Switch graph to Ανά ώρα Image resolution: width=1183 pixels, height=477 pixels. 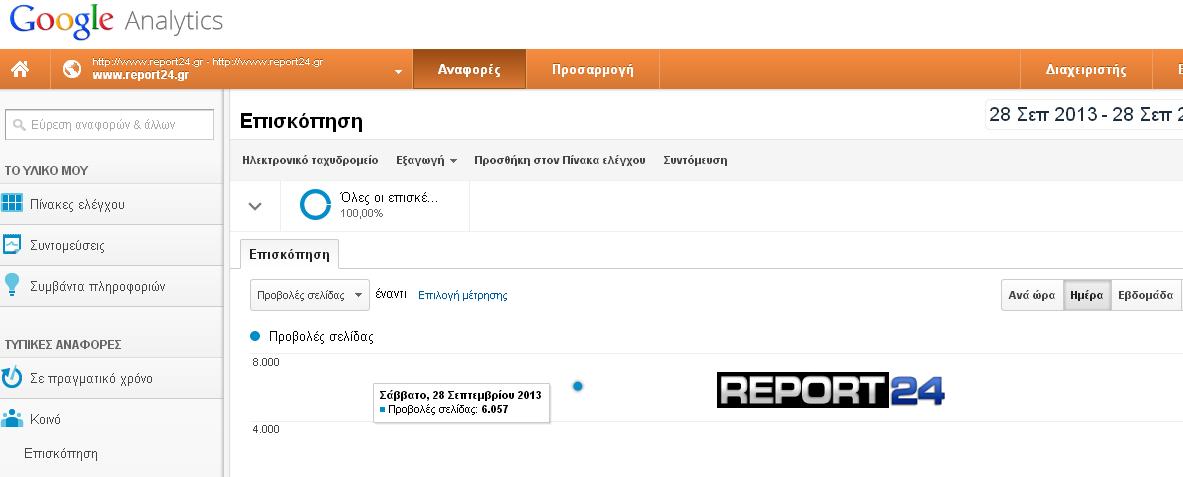coord(1032,295)
